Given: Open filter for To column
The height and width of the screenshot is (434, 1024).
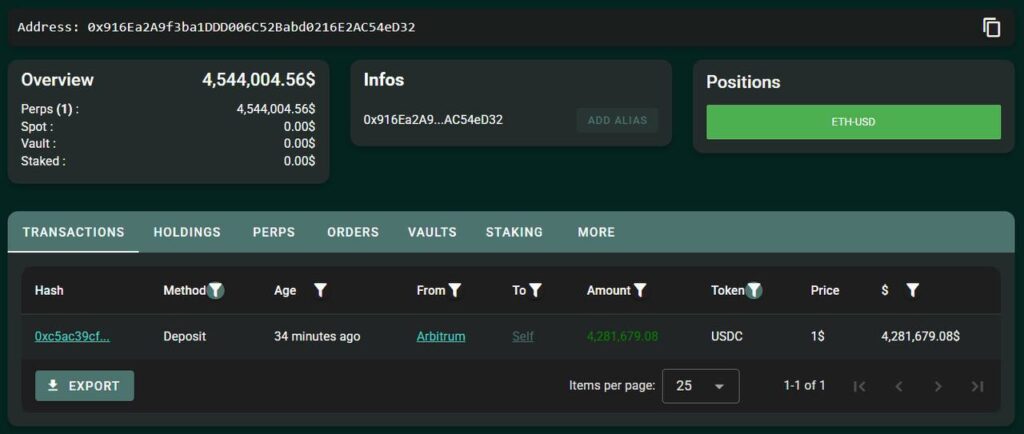Looking at the screenshot, I should [535, 290].
